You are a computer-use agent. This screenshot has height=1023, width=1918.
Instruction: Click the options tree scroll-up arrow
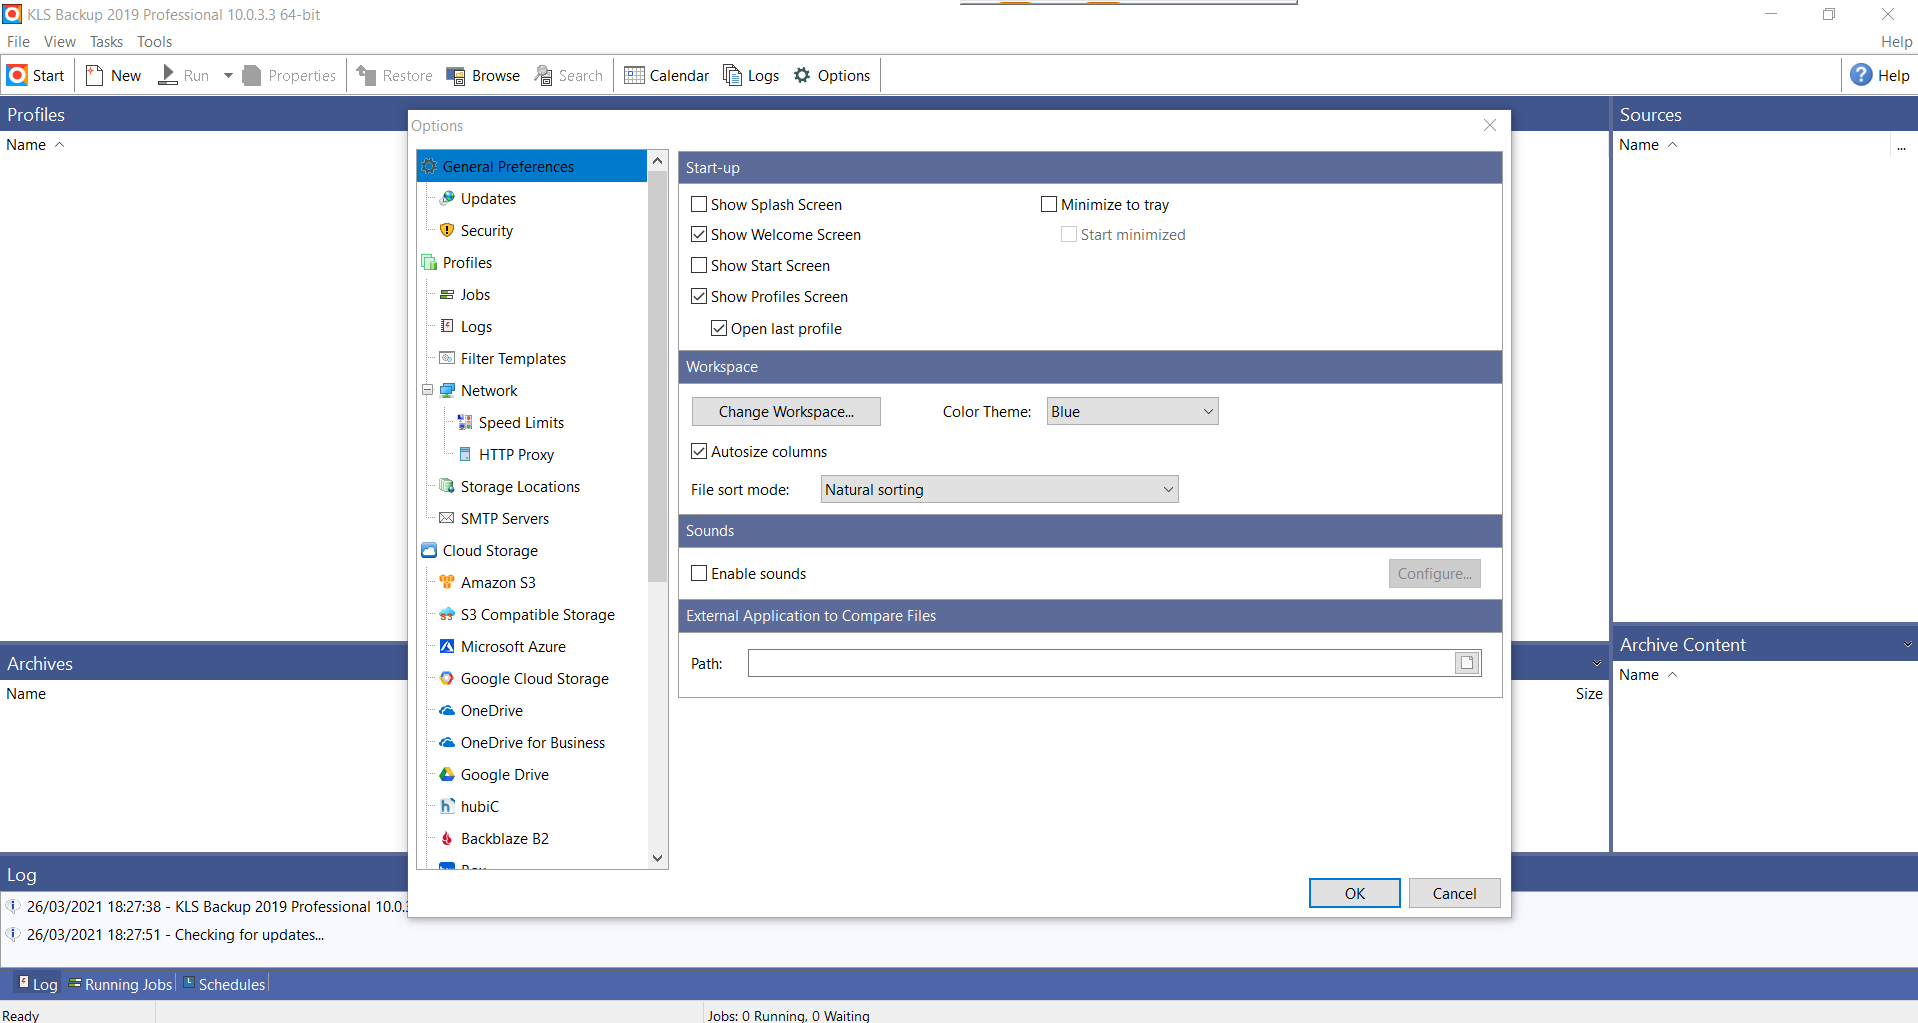pyautogui.click(x=657, y=160)
